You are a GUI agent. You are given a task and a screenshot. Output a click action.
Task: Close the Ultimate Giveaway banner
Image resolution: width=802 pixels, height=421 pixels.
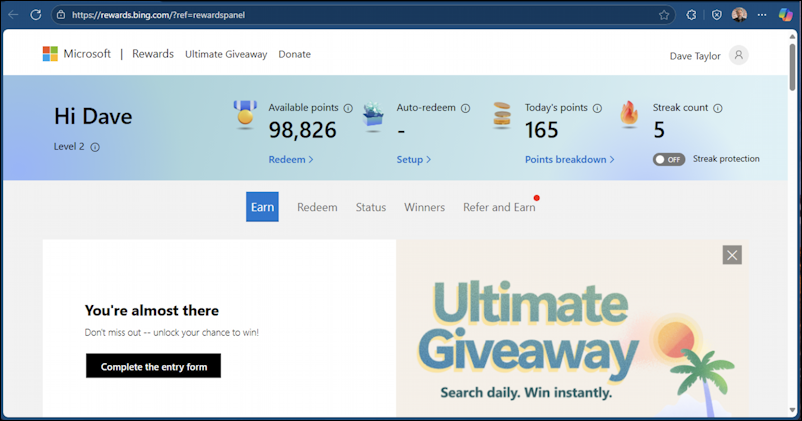(732, 255)
